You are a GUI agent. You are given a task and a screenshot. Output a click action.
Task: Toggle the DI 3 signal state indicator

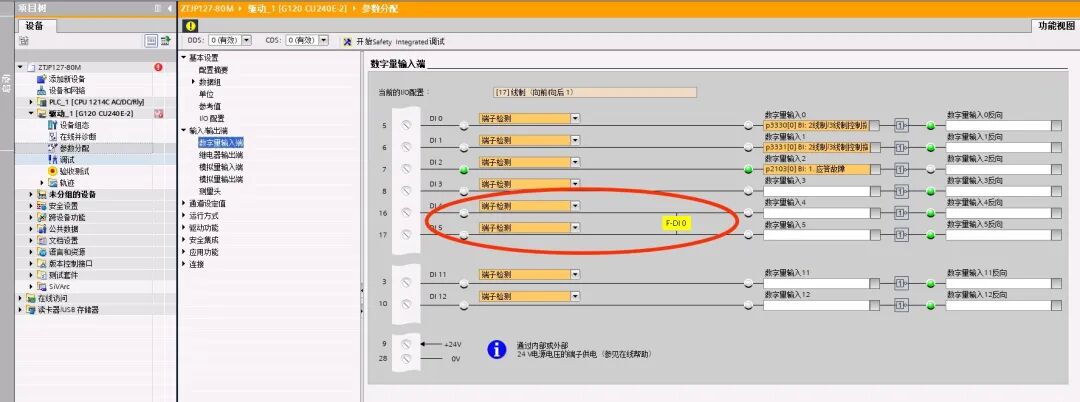[464, 191]
